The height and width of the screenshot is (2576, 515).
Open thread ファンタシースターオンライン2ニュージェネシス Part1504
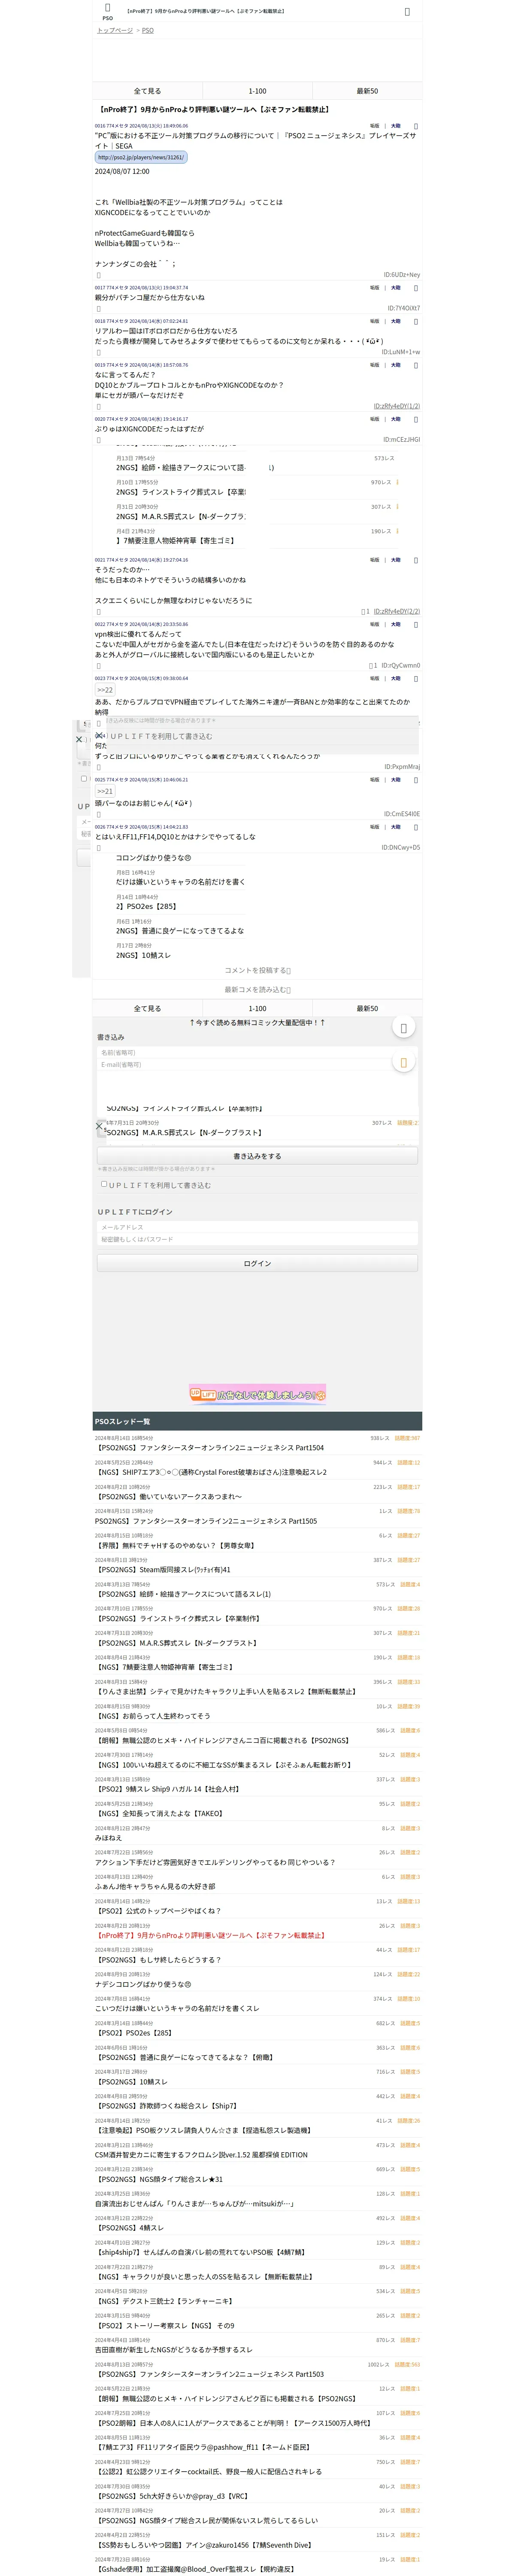click(210, 1448)
